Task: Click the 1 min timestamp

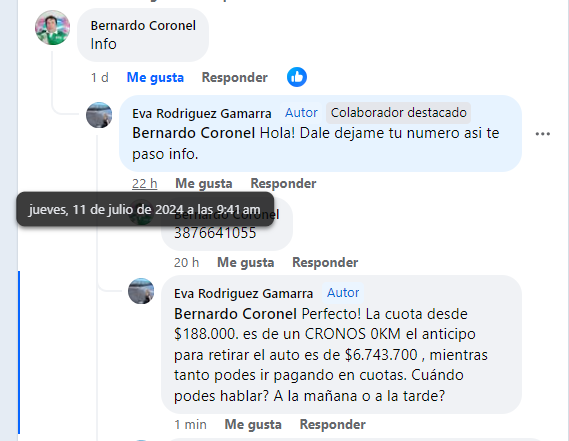Action: coord(190,424)
